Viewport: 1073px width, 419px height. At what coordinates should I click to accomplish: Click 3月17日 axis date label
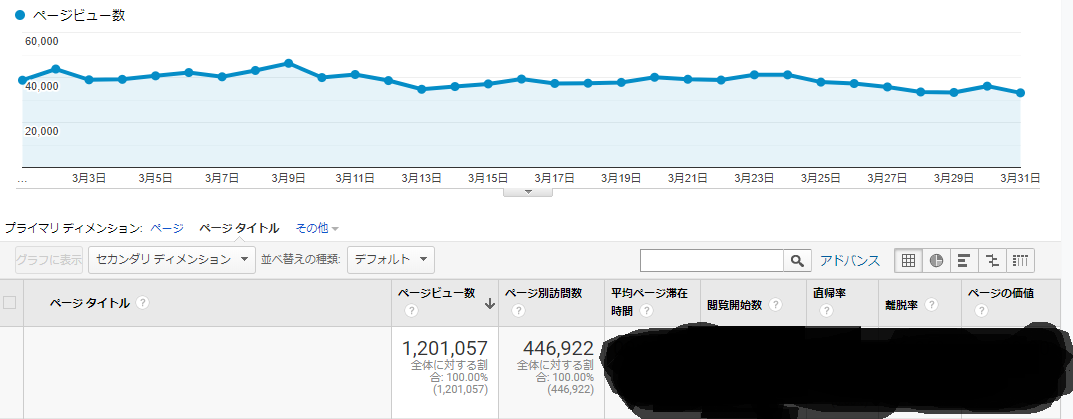click(554, 178)
